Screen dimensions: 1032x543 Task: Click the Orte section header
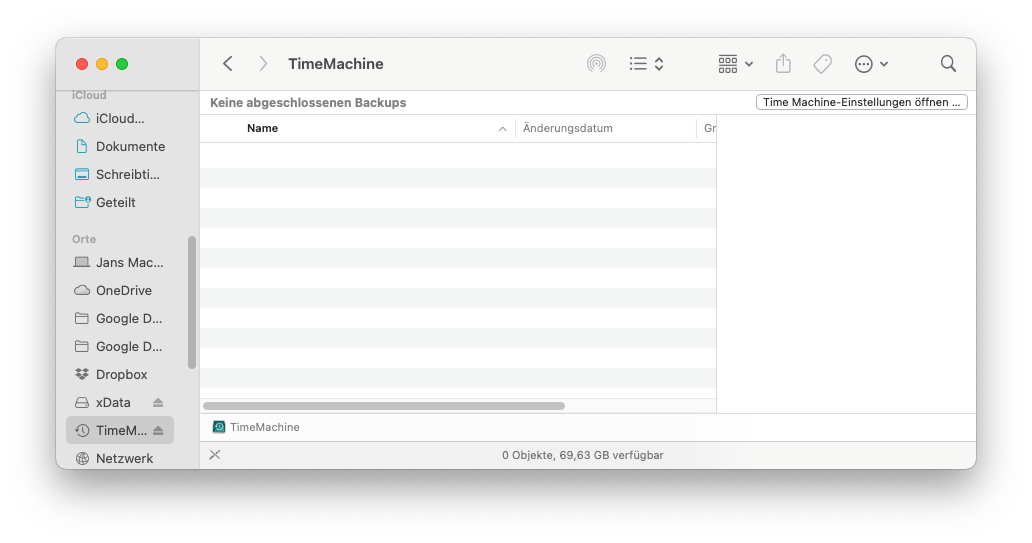pos(84,239)
